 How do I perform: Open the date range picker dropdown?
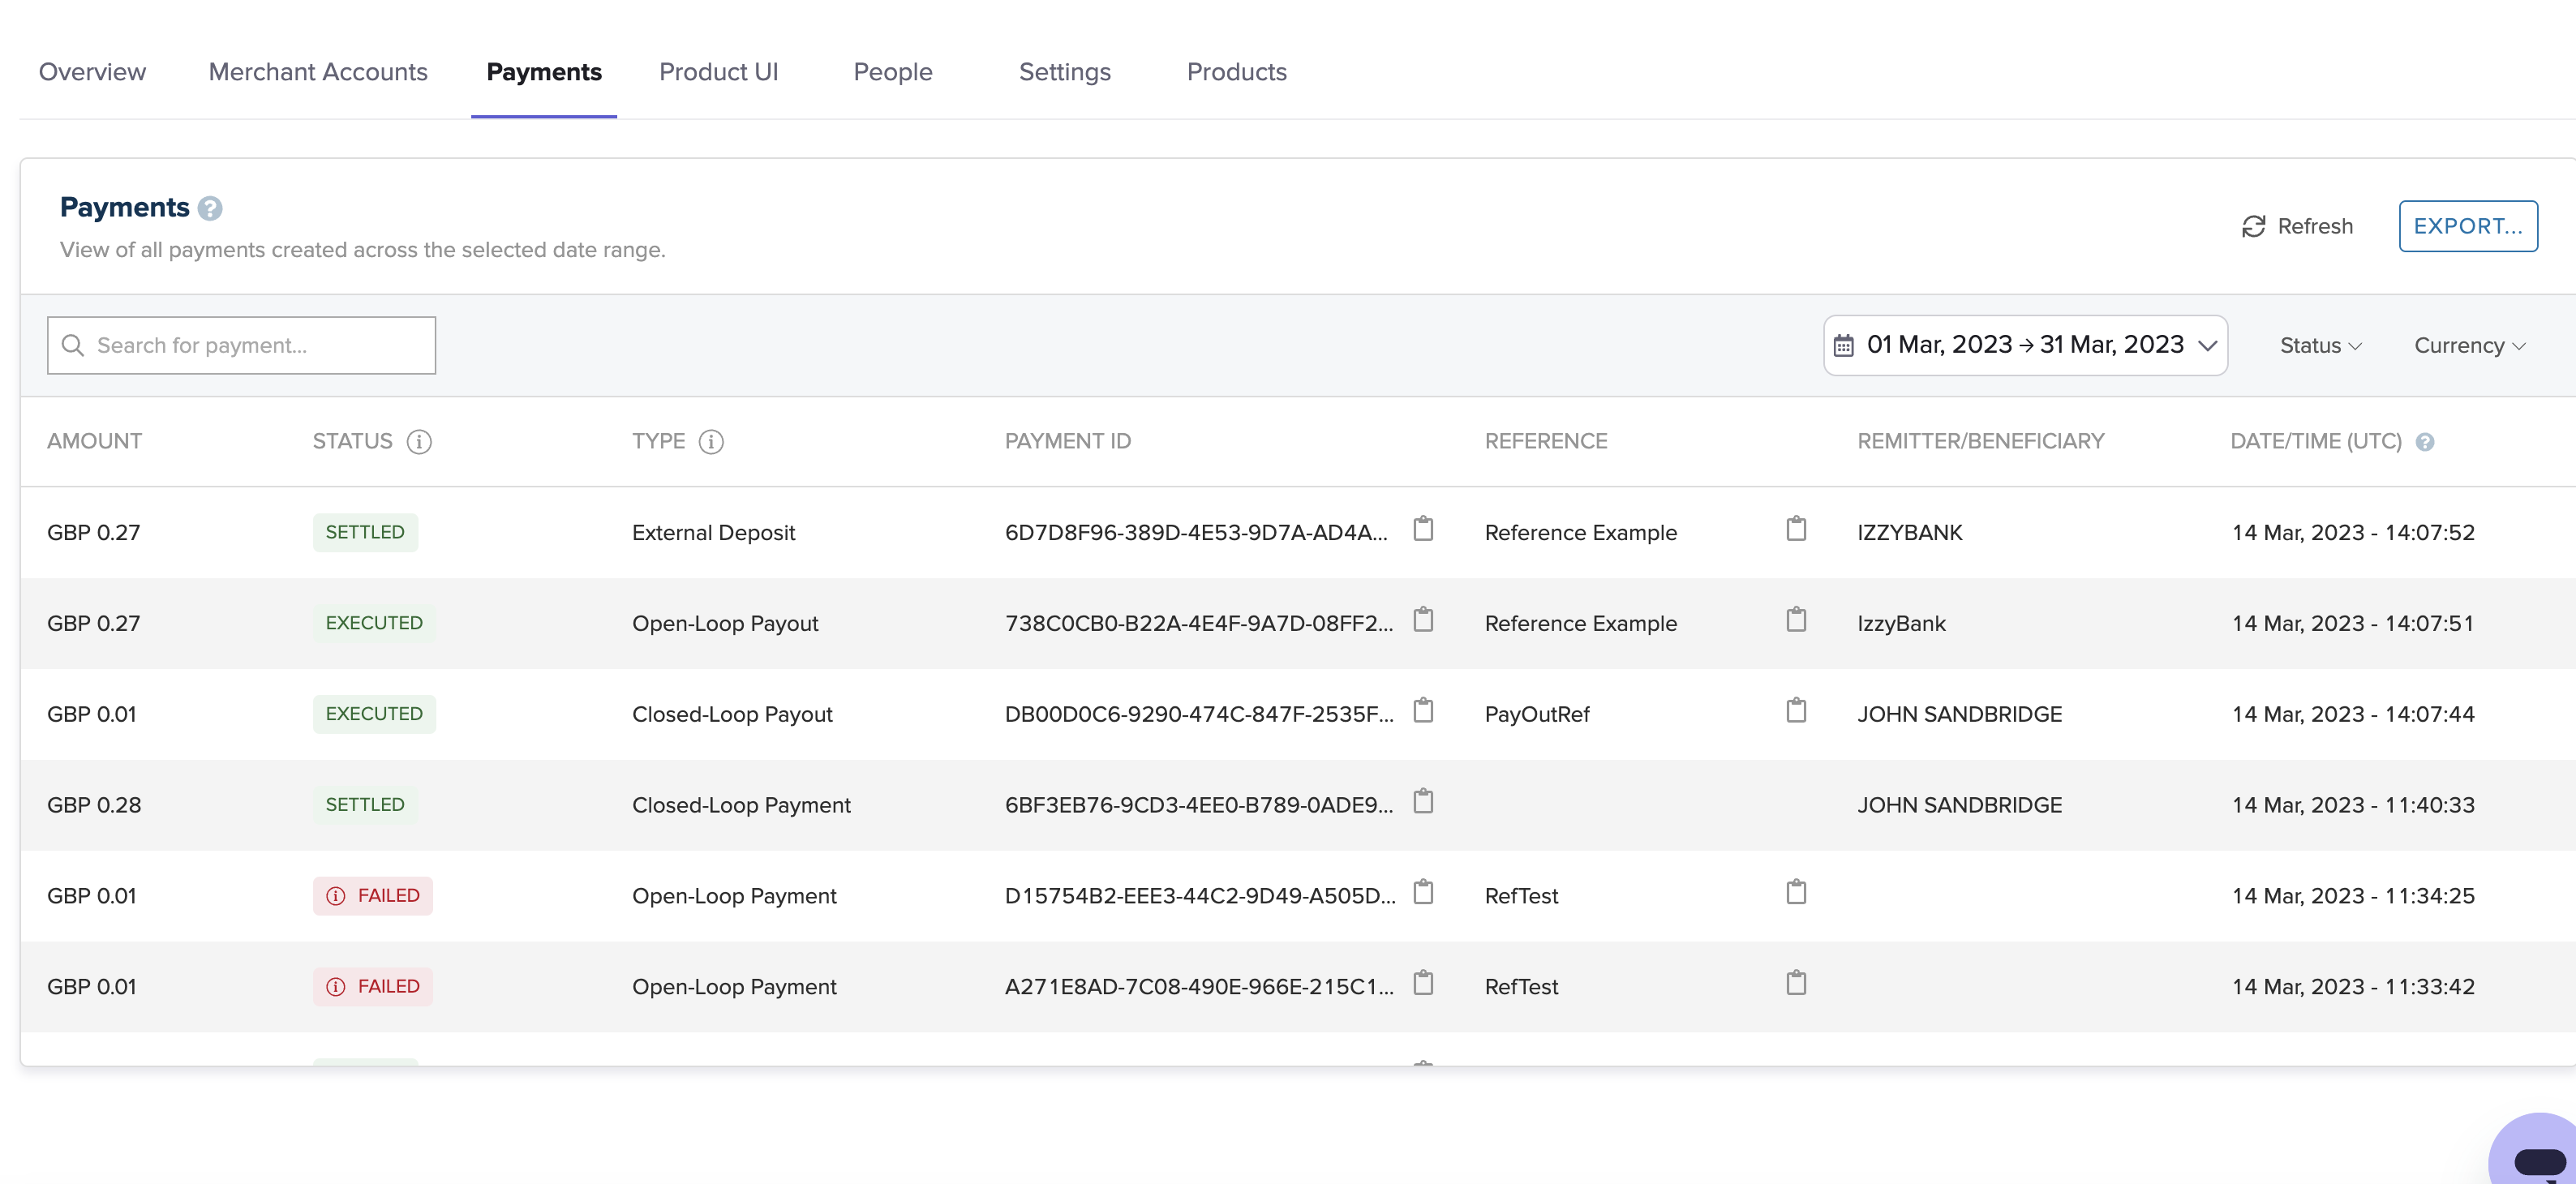point(2025,345)
